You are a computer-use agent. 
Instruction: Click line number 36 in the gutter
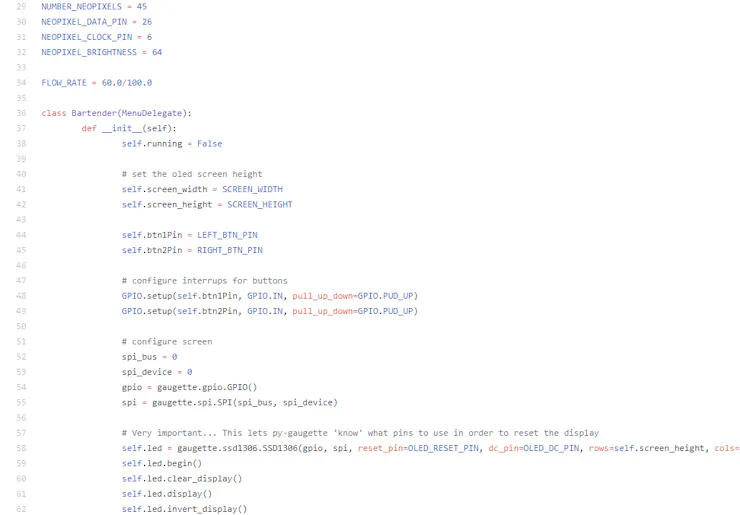point(21,113)
